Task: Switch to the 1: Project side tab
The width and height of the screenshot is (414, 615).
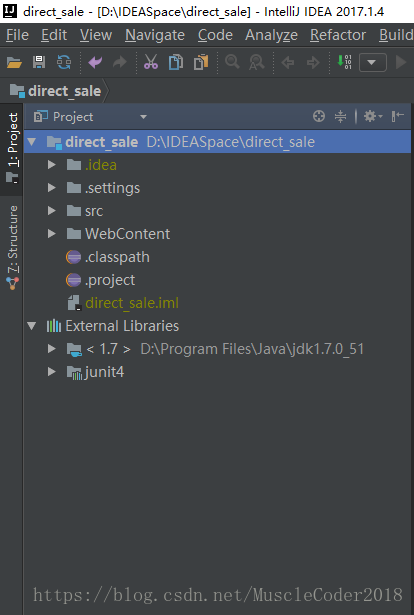Action: coord(12,149)
